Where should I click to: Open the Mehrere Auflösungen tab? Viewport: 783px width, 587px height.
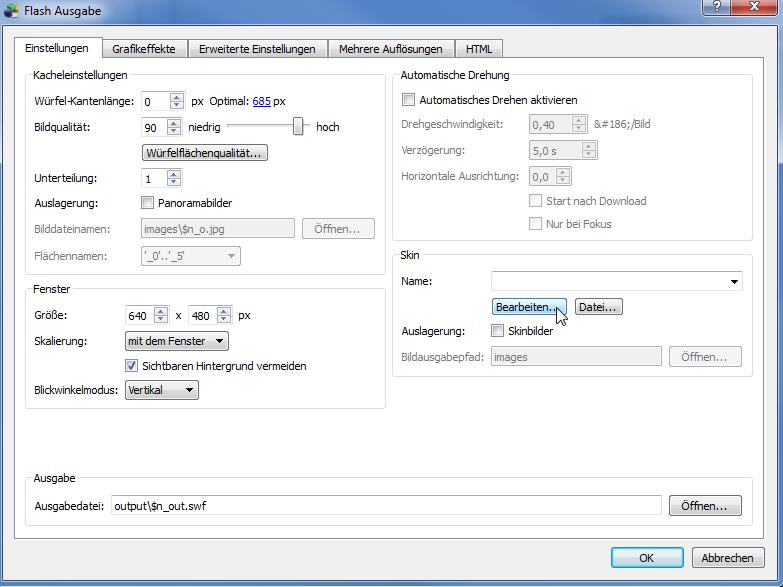[x=389, y=49]
